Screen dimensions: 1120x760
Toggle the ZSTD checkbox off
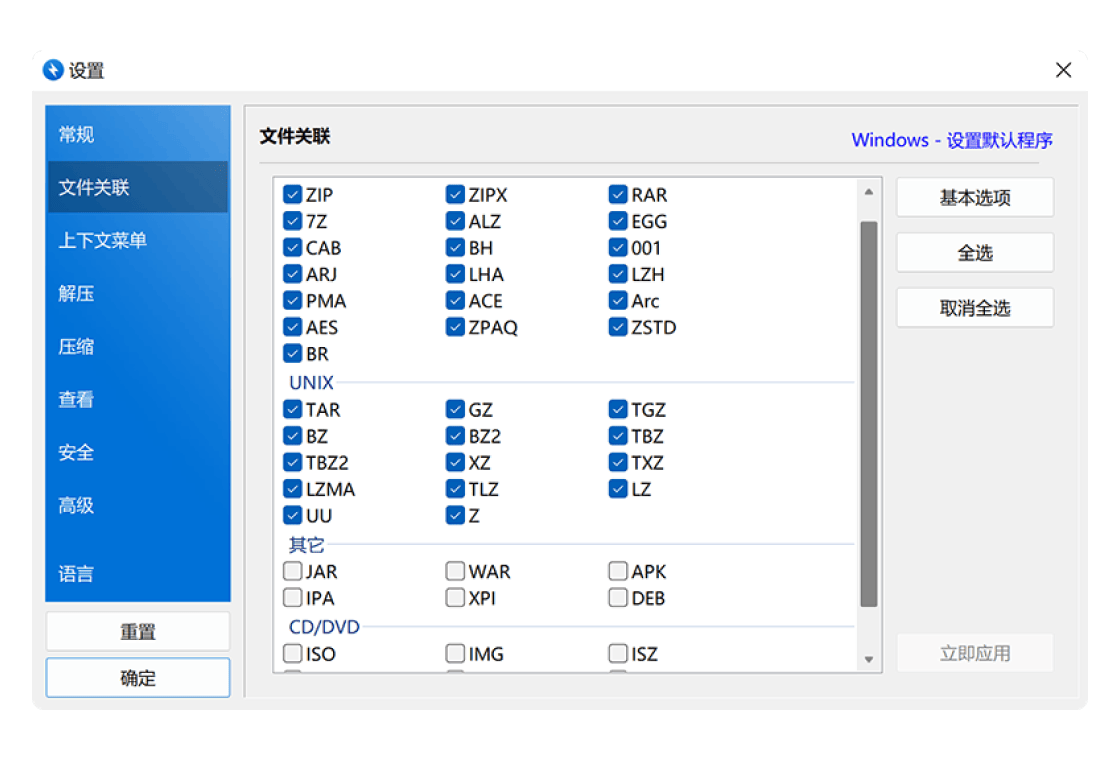(x=618, y=328)
